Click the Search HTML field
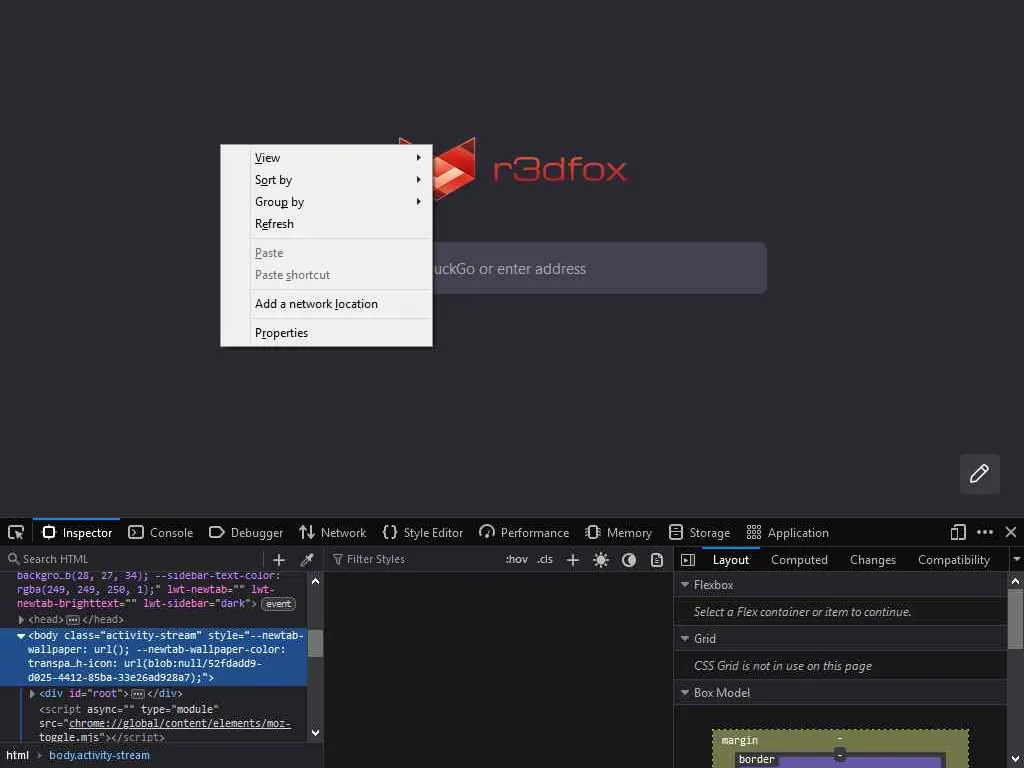The width and height of the screenshot is (1024, 768). coord(134,560)
